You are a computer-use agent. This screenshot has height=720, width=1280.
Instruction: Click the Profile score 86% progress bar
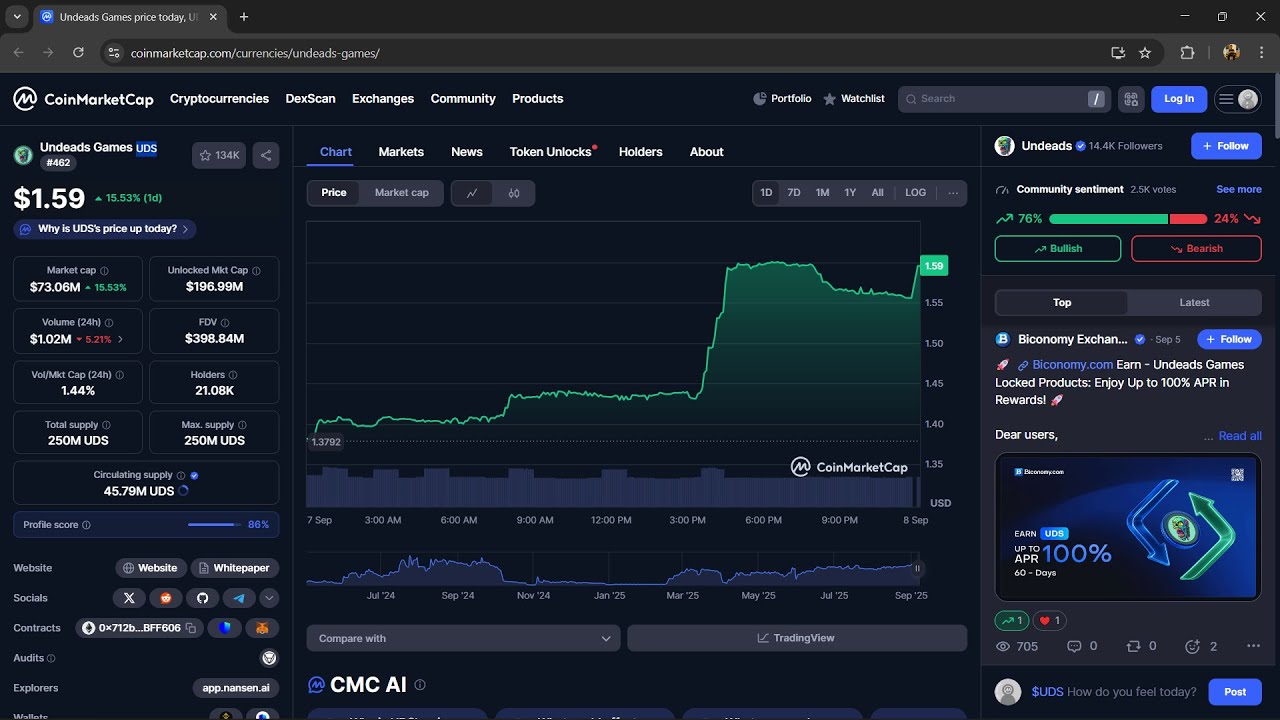214,525
